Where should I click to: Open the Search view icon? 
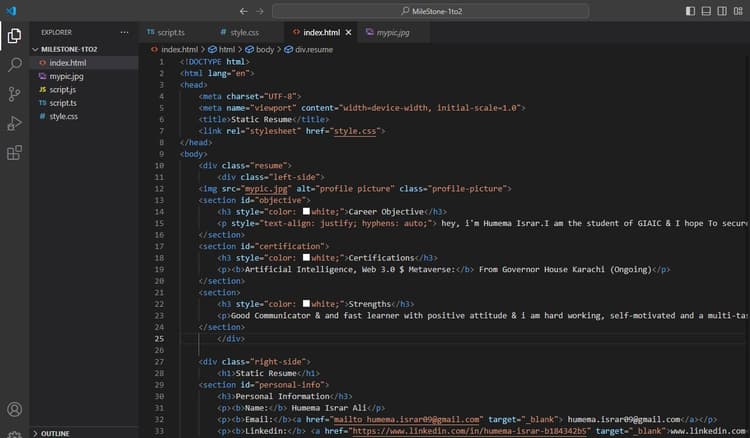point(15,65)
